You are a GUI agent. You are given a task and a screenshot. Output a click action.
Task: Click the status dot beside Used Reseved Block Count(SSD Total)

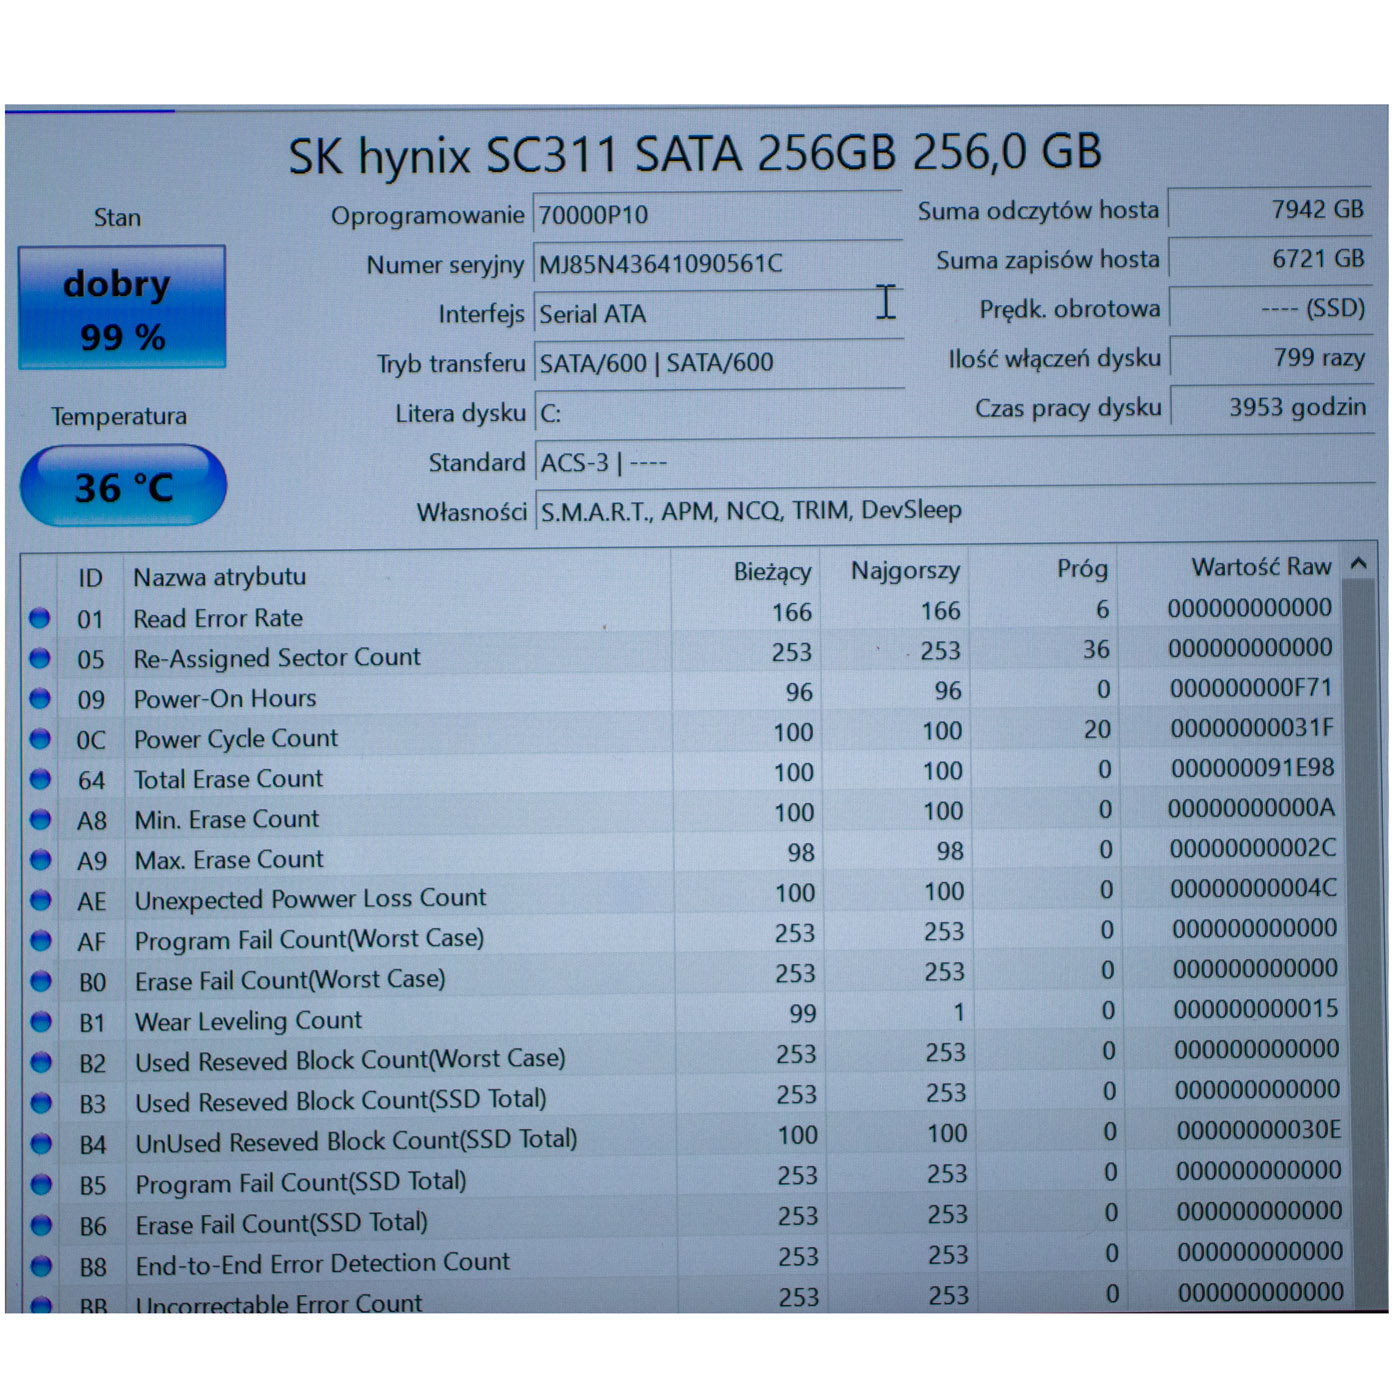coord(40,1103)
